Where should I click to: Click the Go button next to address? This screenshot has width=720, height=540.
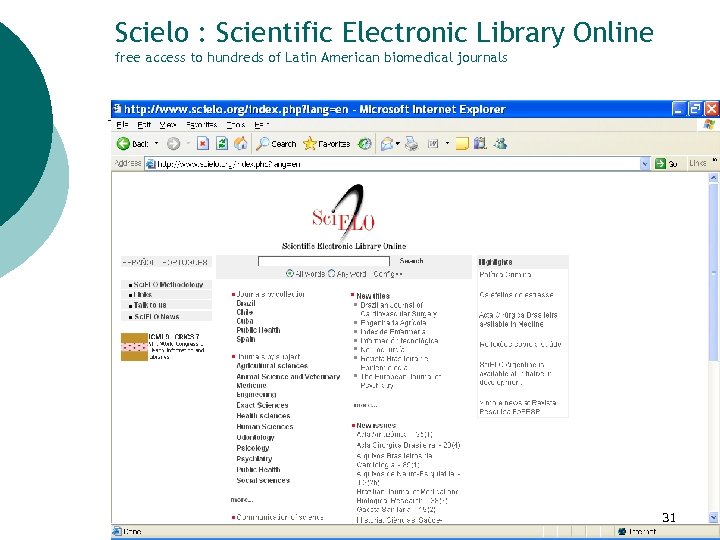[x=666, y=163]
